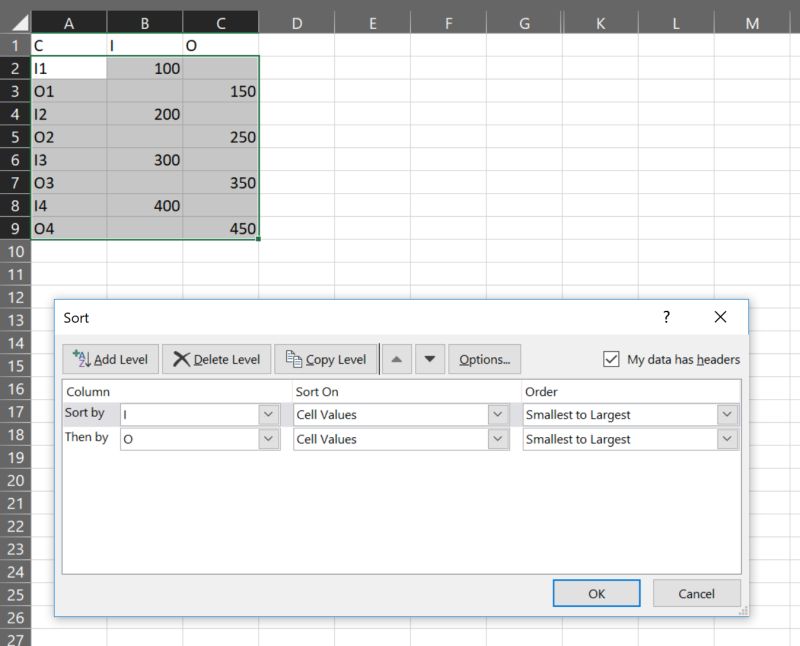
Task: Select column B header
Action: point(145,22)
